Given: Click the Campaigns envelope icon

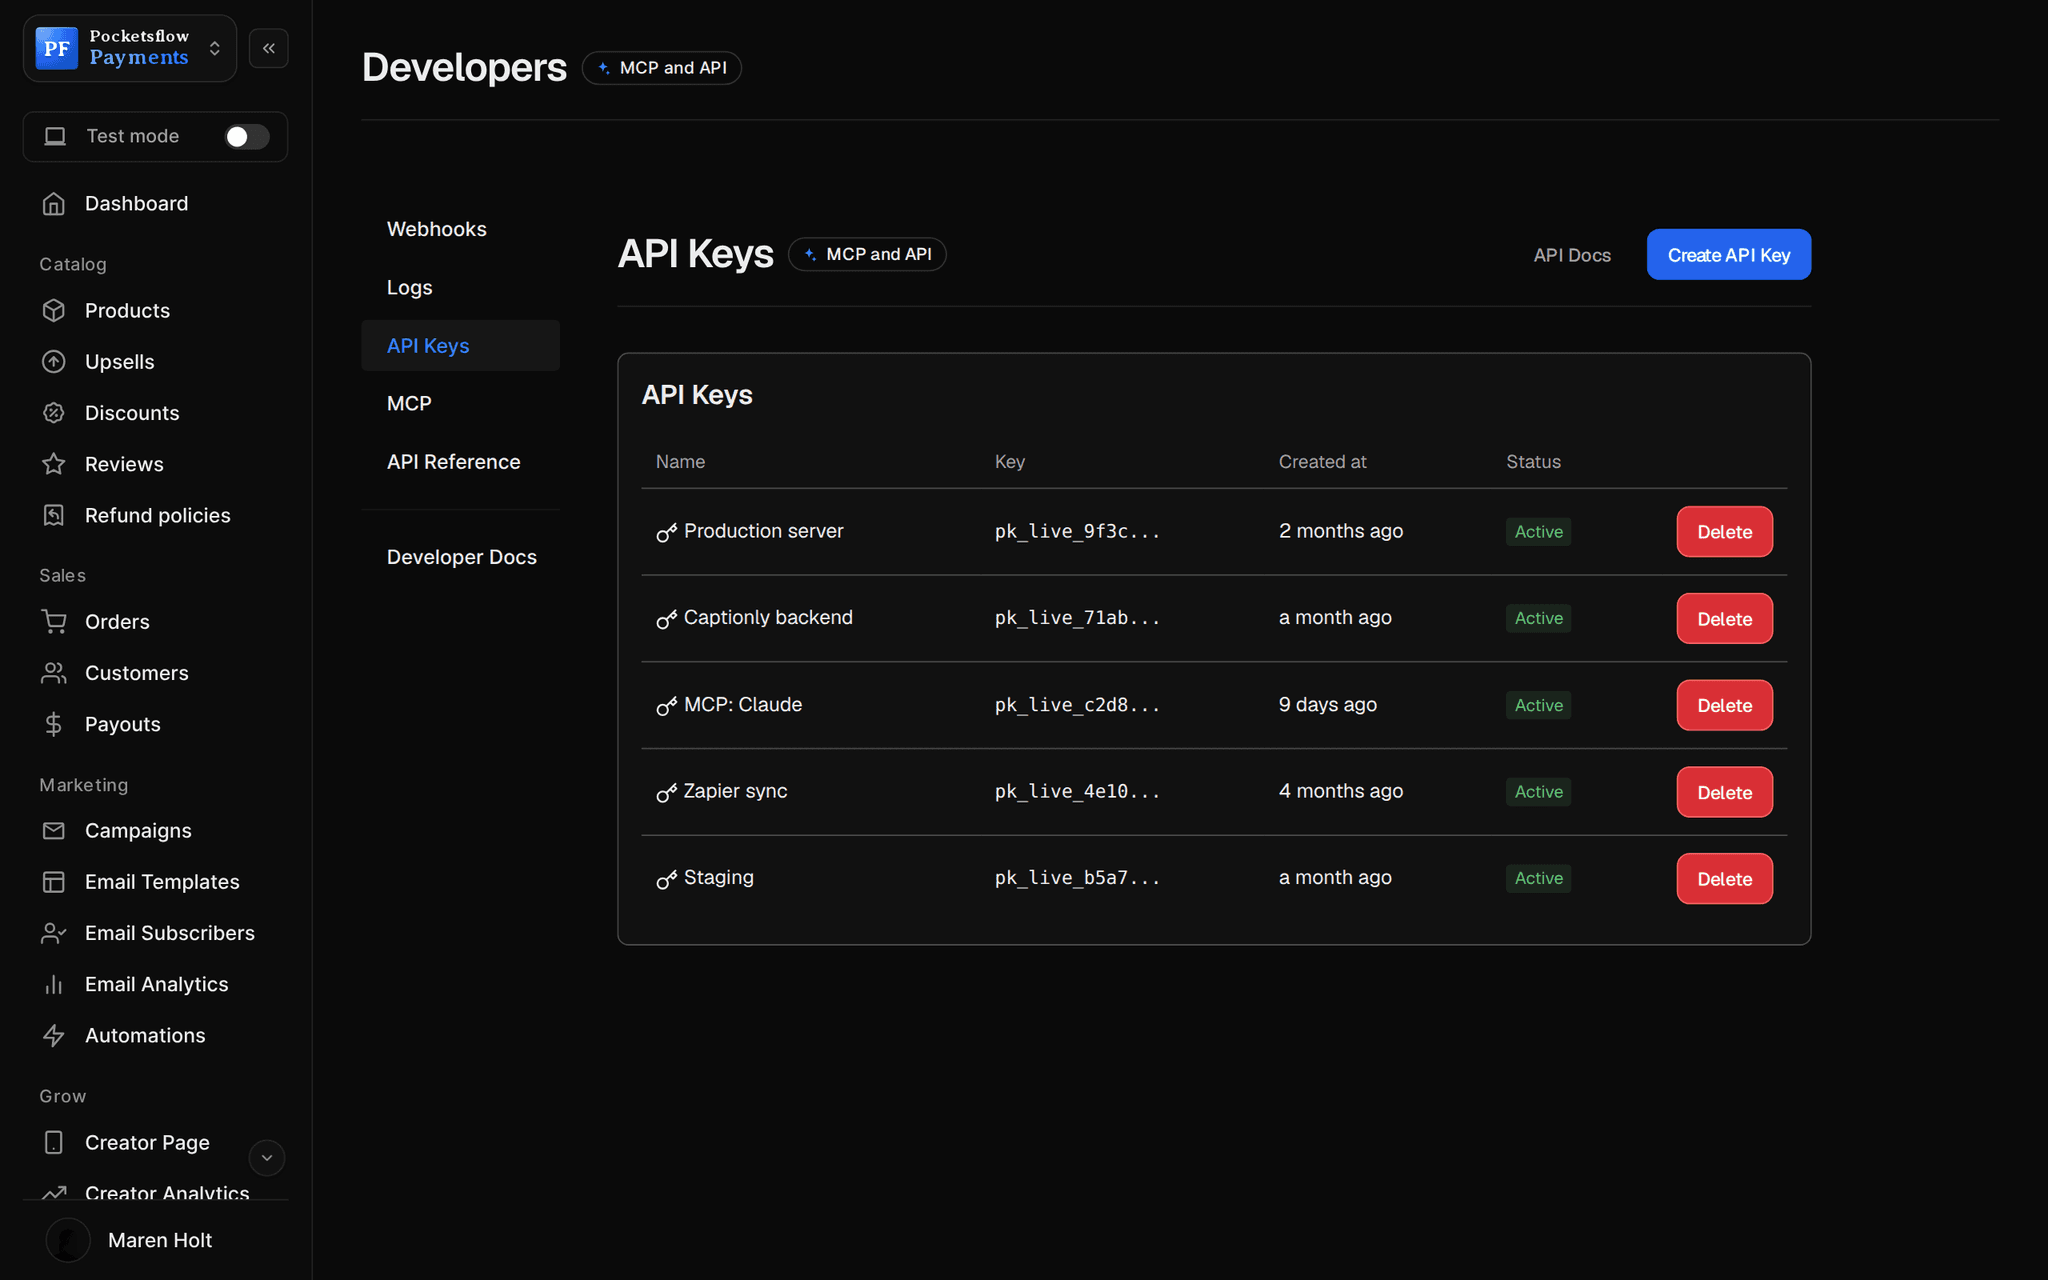Looking at the screenshot, I should point(54,831).
